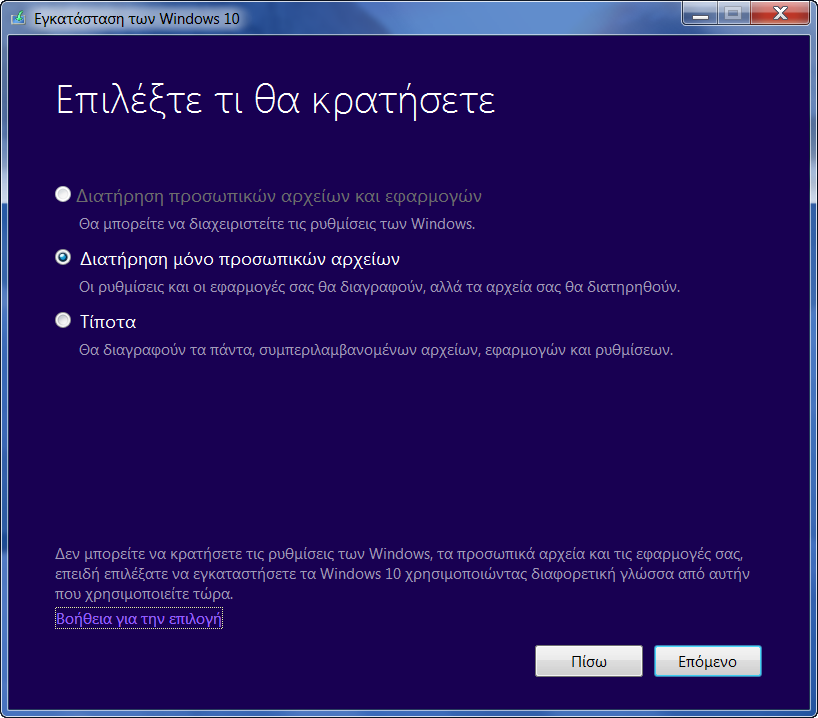
Task: Click the label 'Διατήρηση προσωπικών αρχείων και εφαρμογών'
Action: (x=279, y=196)
